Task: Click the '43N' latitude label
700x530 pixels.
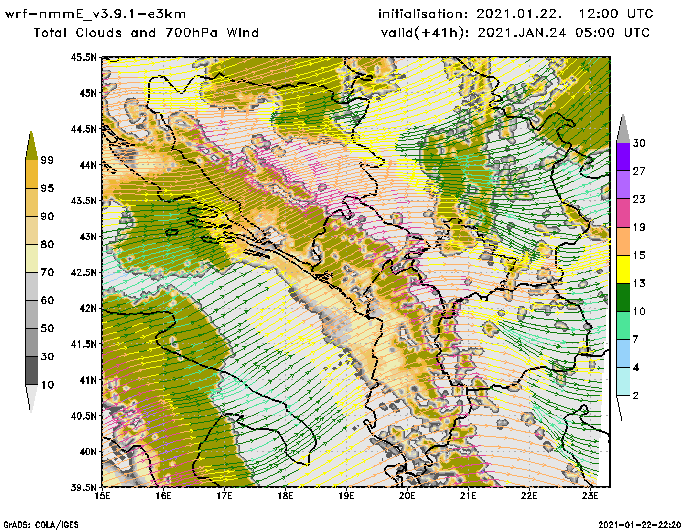Action: click(88, 236)
